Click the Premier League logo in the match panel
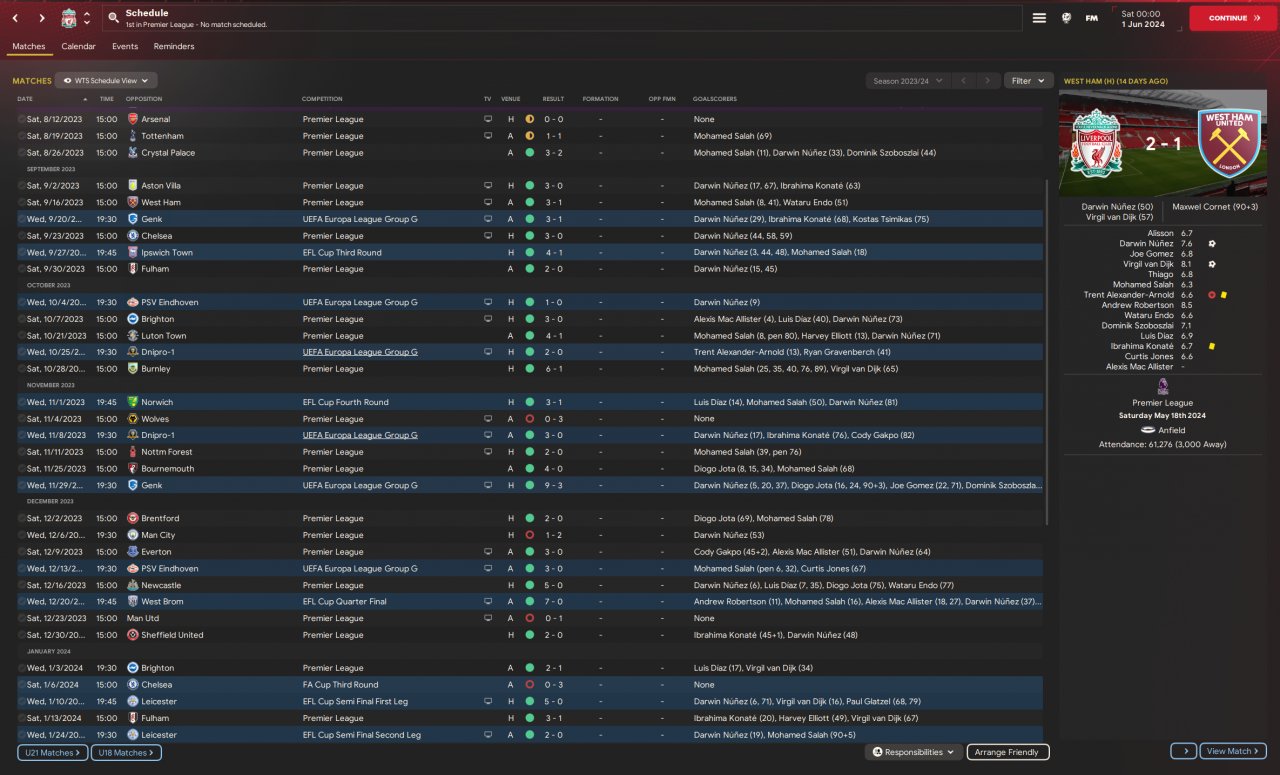 pos(1162,386)
